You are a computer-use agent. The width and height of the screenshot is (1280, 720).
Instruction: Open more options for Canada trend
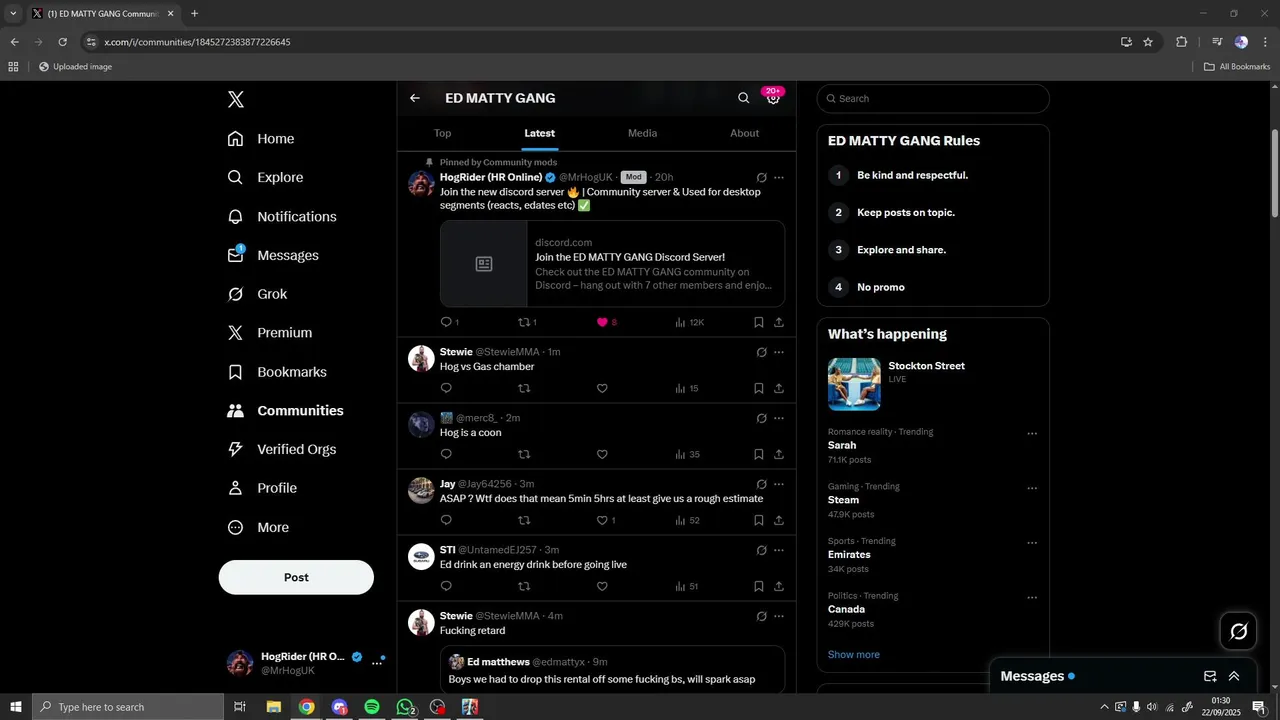click(x=1032, y=598)
